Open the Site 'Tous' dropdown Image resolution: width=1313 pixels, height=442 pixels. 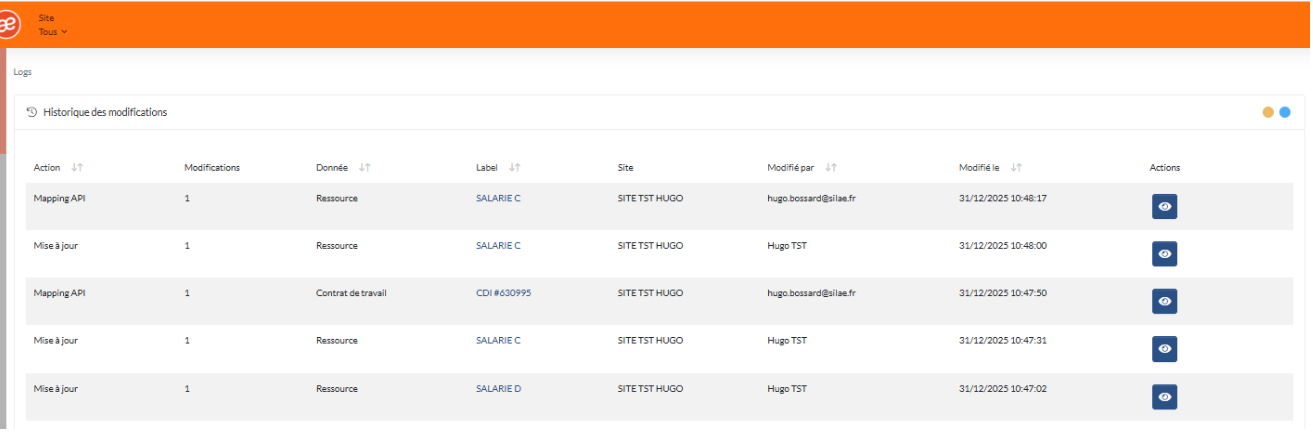[52, 32]
